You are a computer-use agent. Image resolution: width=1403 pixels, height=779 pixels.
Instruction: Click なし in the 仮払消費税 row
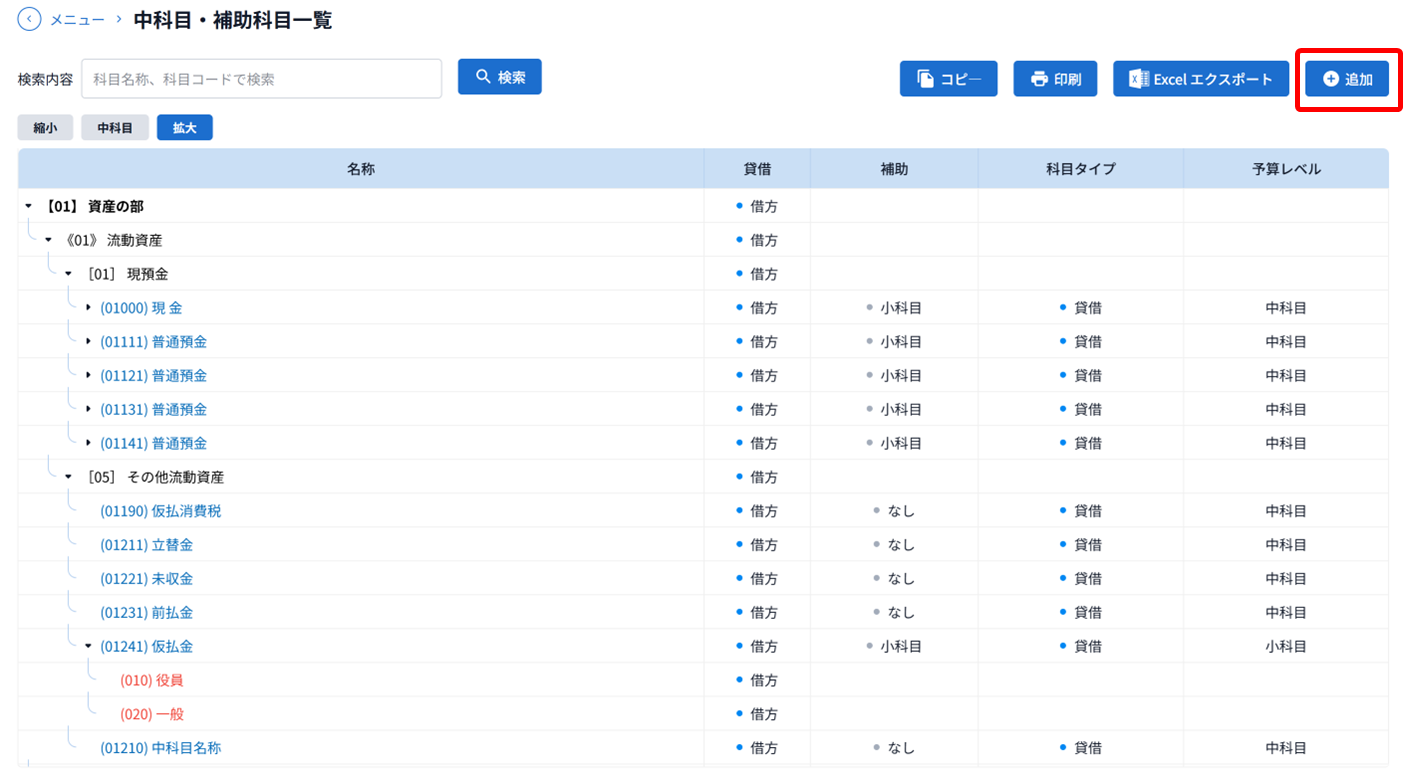click(x=901, y=511)
